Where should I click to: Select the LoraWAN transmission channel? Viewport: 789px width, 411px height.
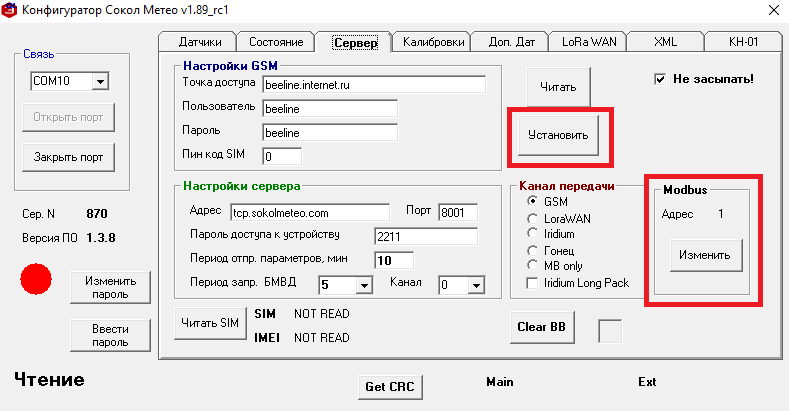532,218
